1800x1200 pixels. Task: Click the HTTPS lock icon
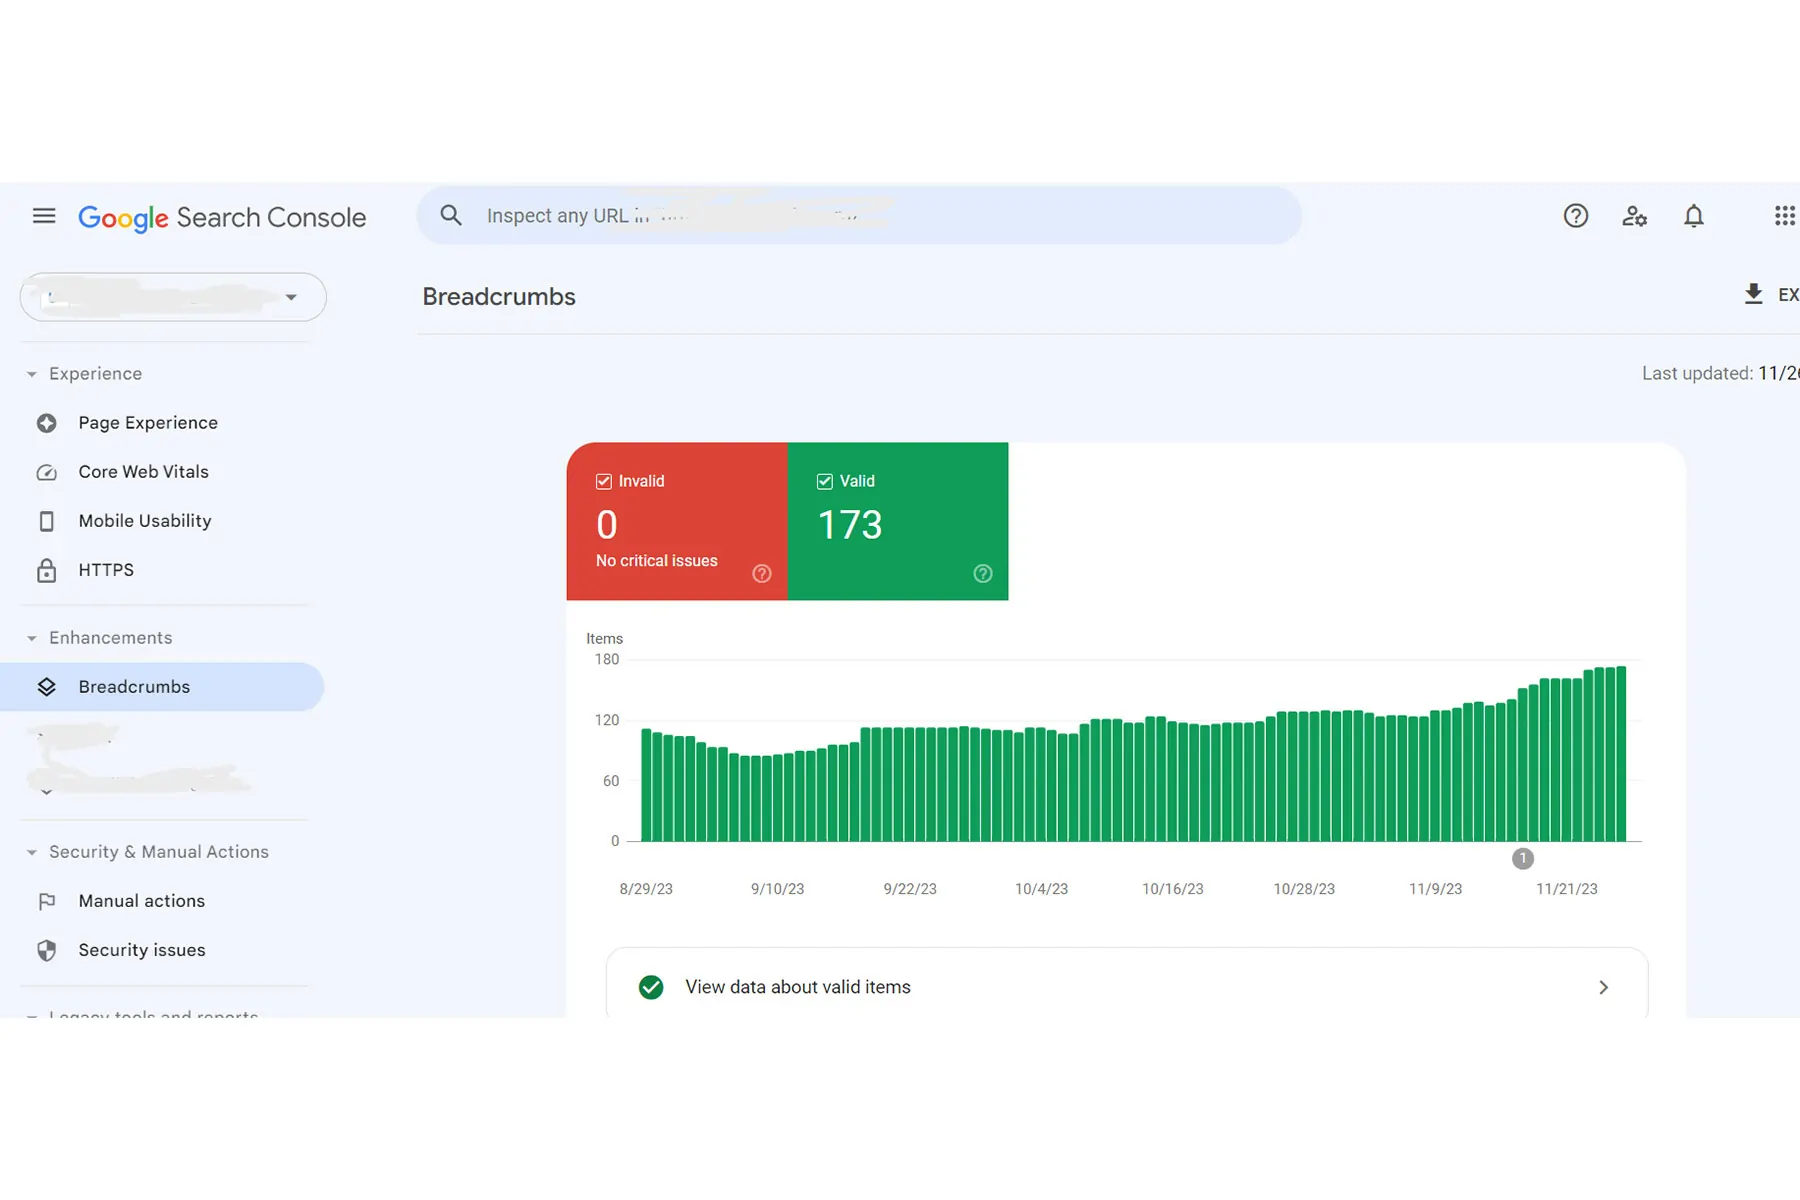point(47,570)
